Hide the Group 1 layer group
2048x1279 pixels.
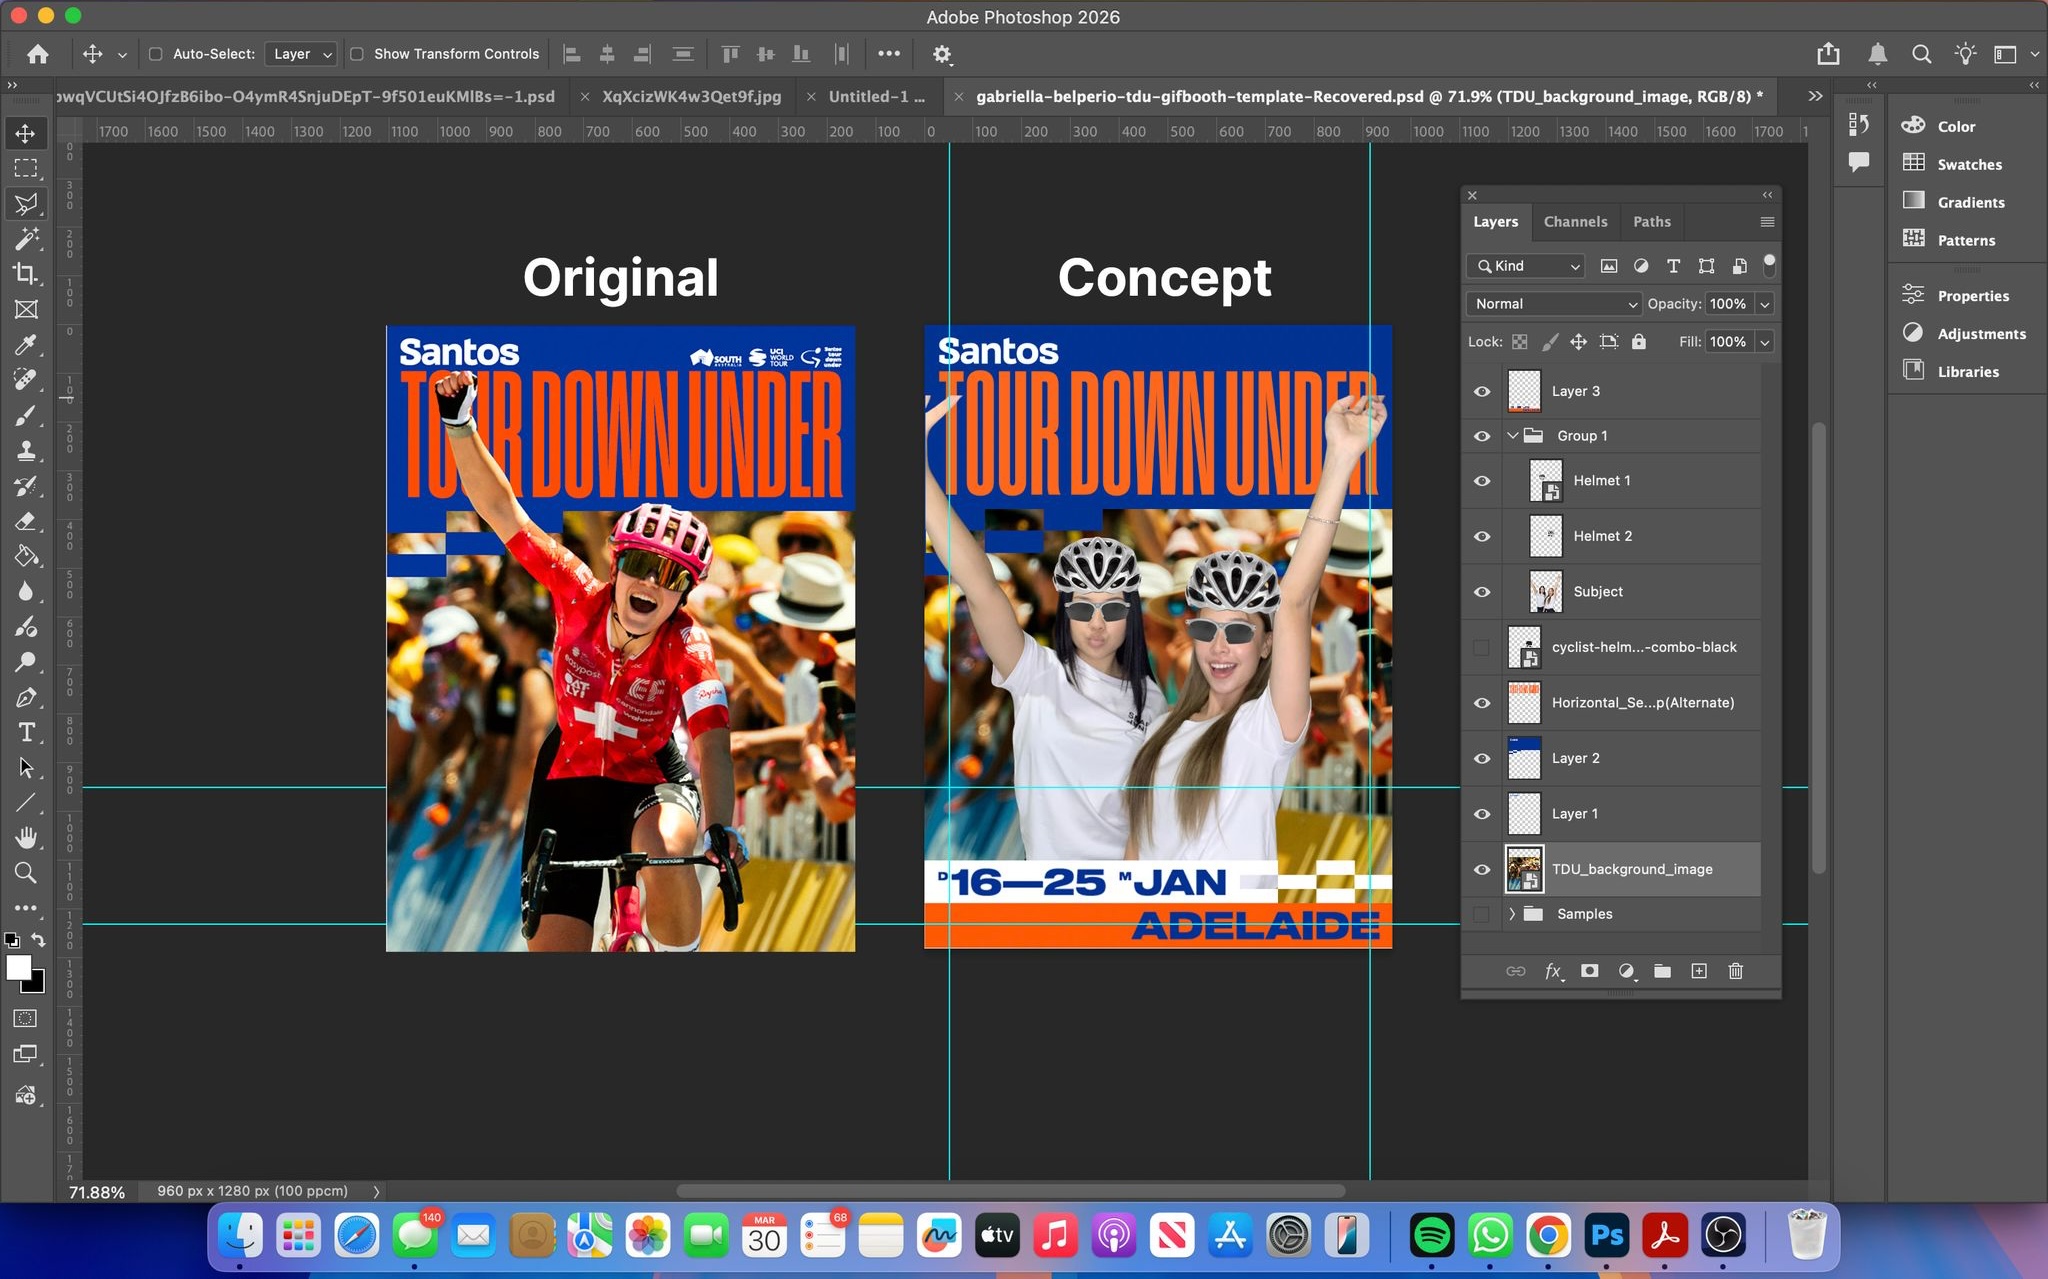pos(1482,436)
